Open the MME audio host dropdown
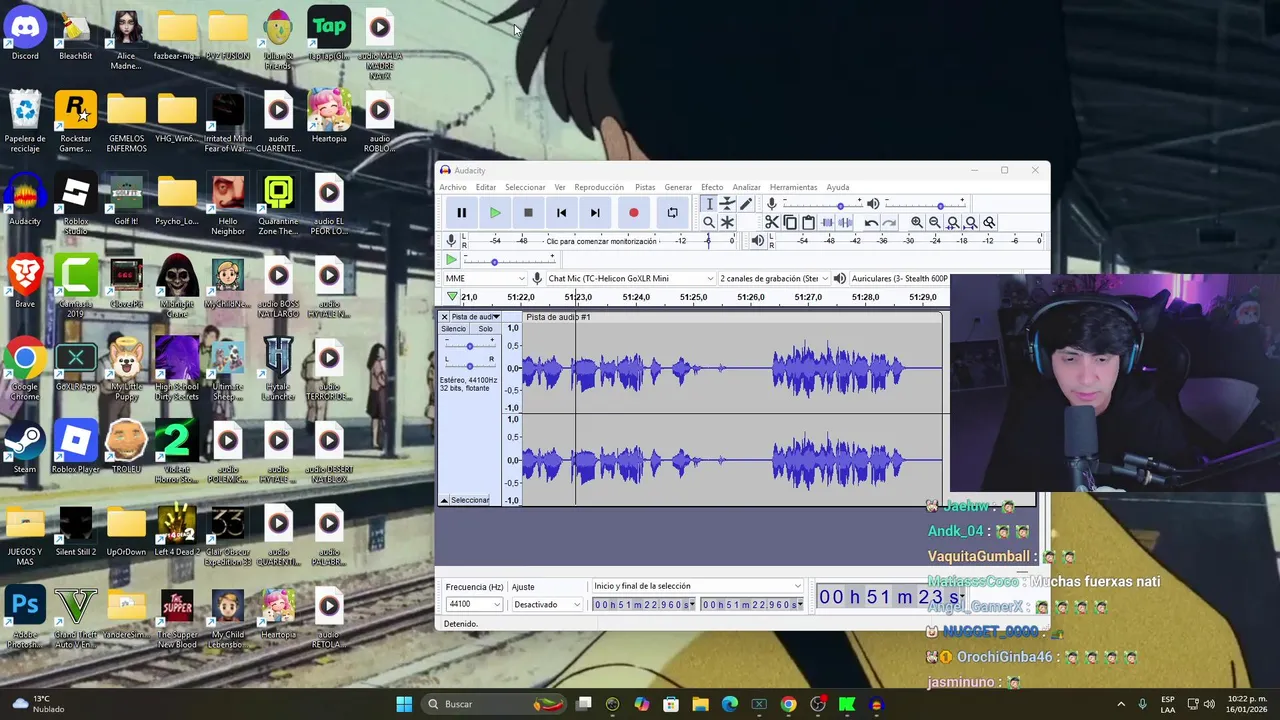Image resolution: width=1280 pixels, height=720 pixels. pos(485,278)
